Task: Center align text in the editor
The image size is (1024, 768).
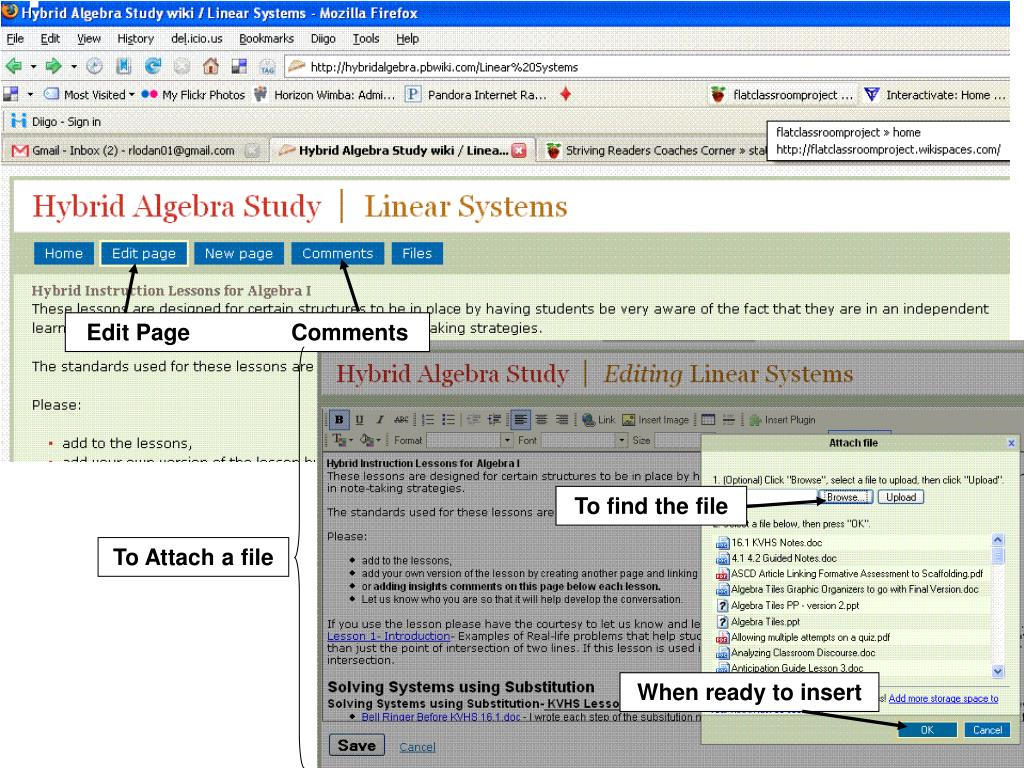Action: (541, 420)
